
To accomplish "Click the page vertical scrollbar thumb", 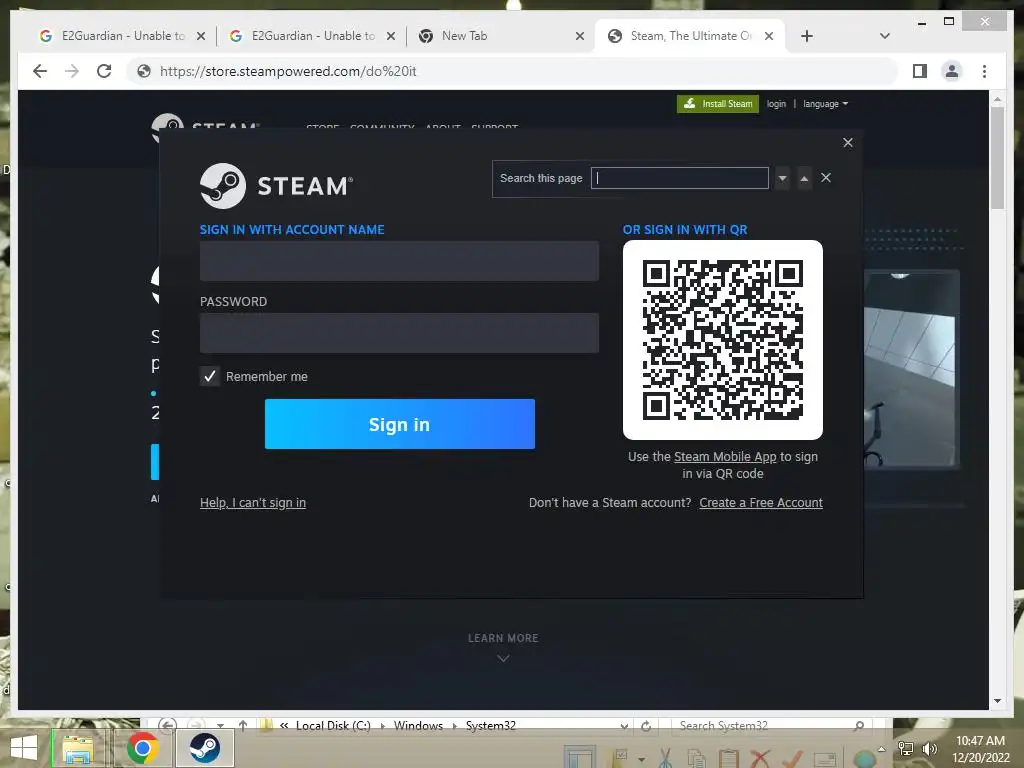I will (x=997, y=157).
